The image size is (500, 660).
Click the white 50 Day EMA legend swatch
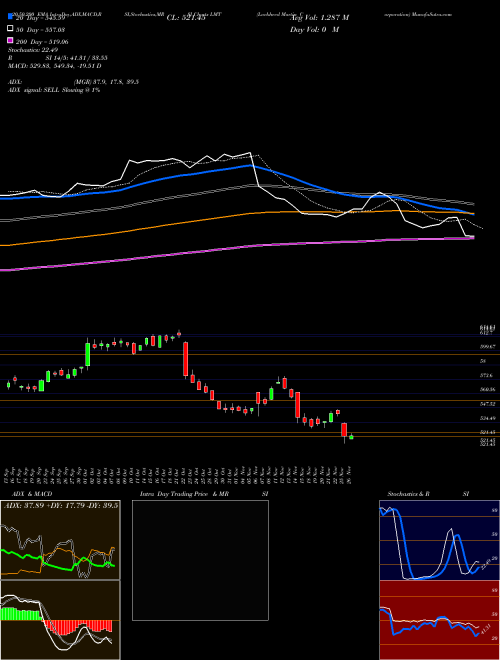point(10,29)
